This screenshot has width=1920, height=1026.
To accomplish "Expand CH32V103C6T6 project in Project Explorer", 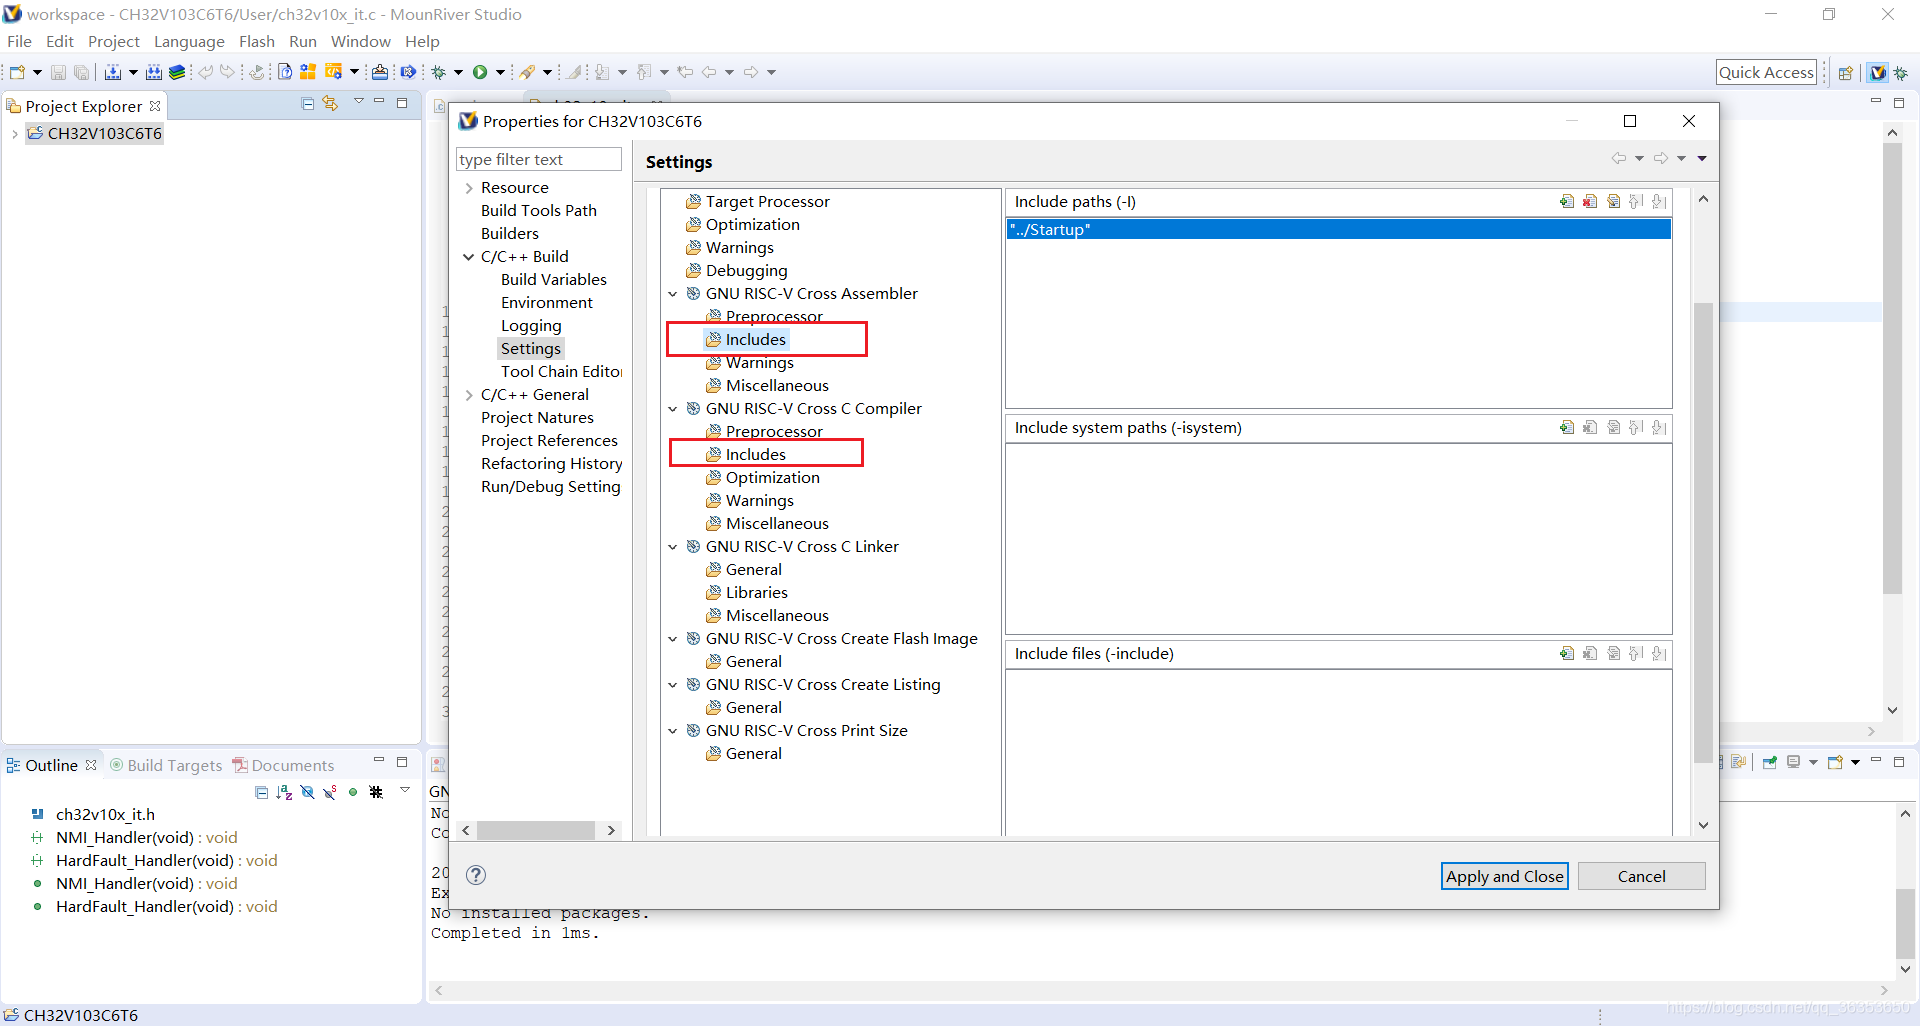I will coord(14,134).
